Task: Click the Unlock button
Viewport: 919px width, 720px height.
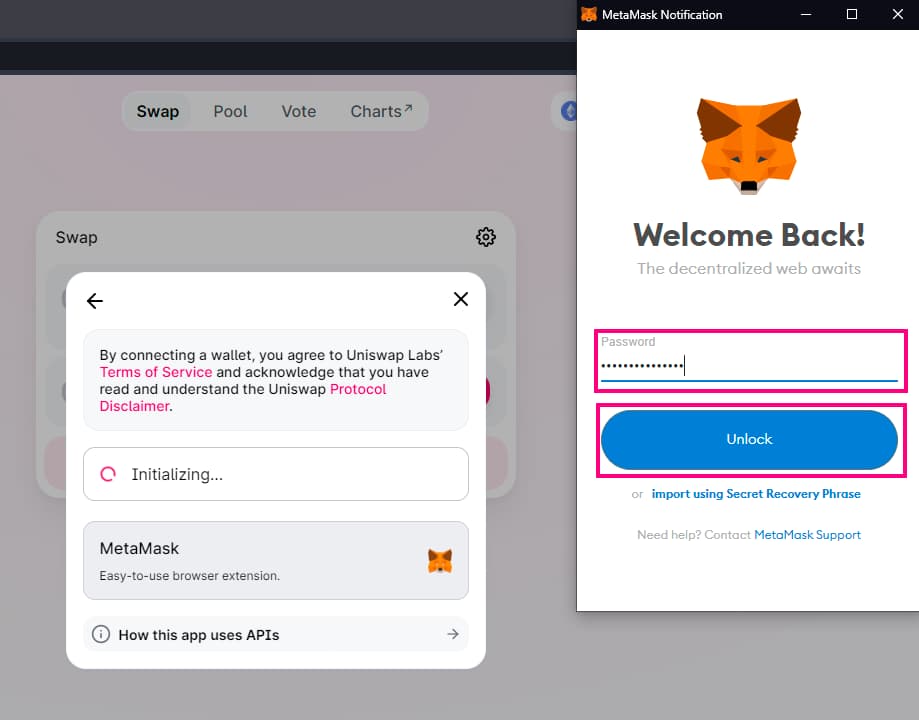Action: [x=749, y=439]
